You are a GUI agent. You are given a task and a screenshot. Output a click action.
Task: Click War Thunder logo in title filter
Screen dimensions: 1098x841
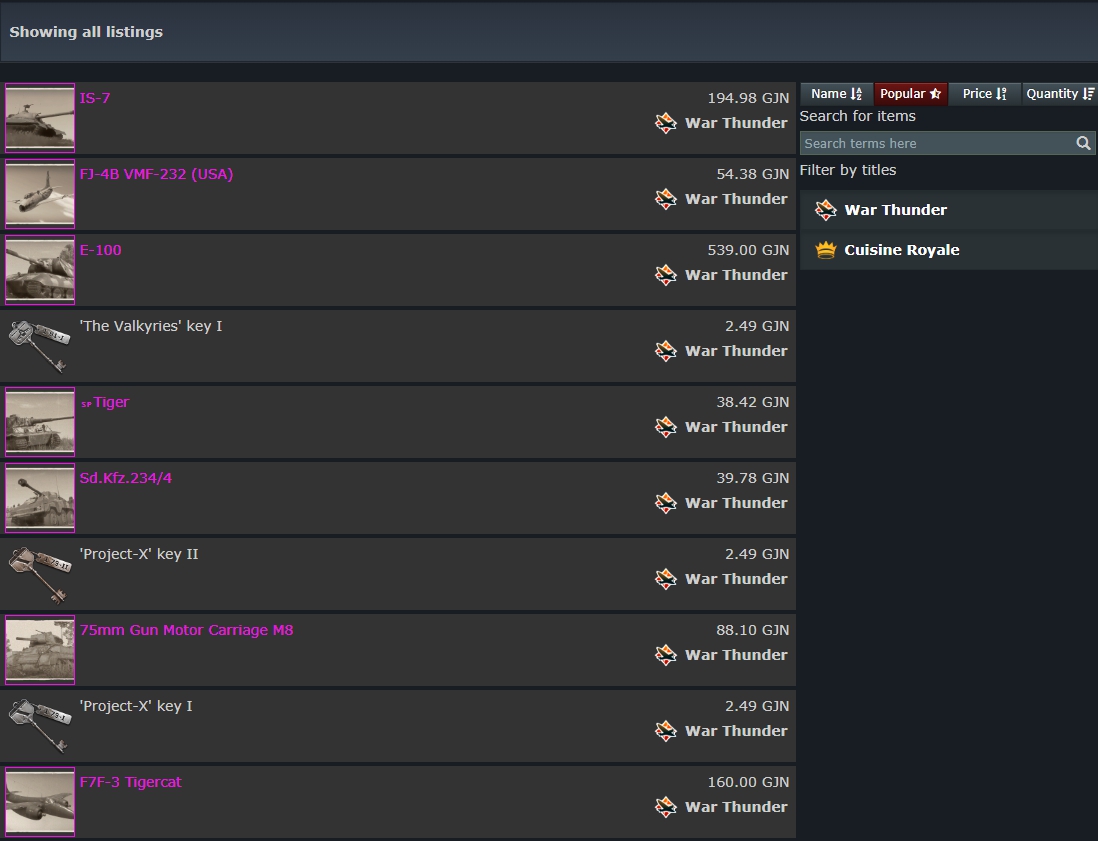[x=826, y=210]
